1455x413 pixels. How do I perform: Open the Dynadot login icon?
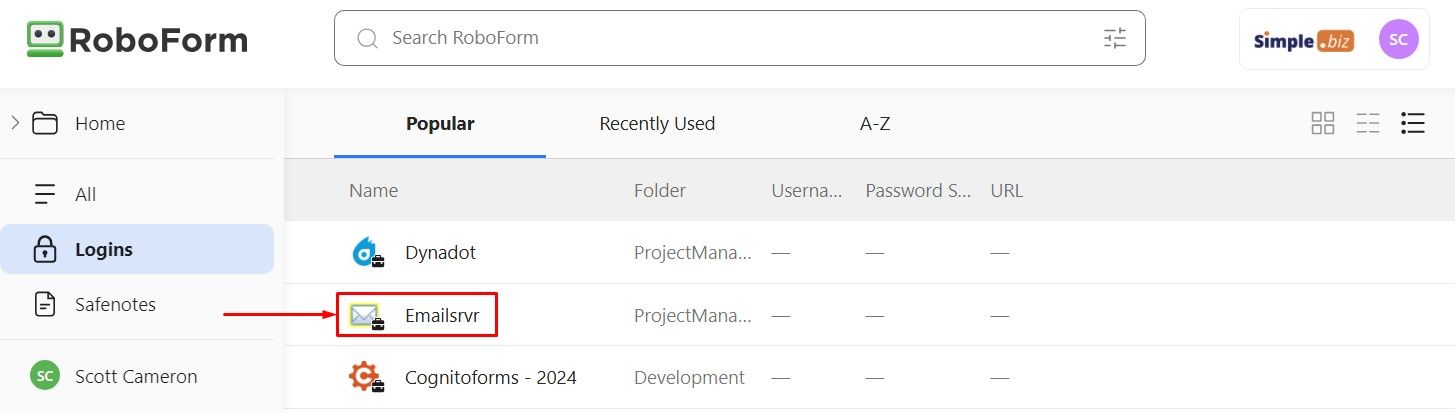tap(367, 253)
